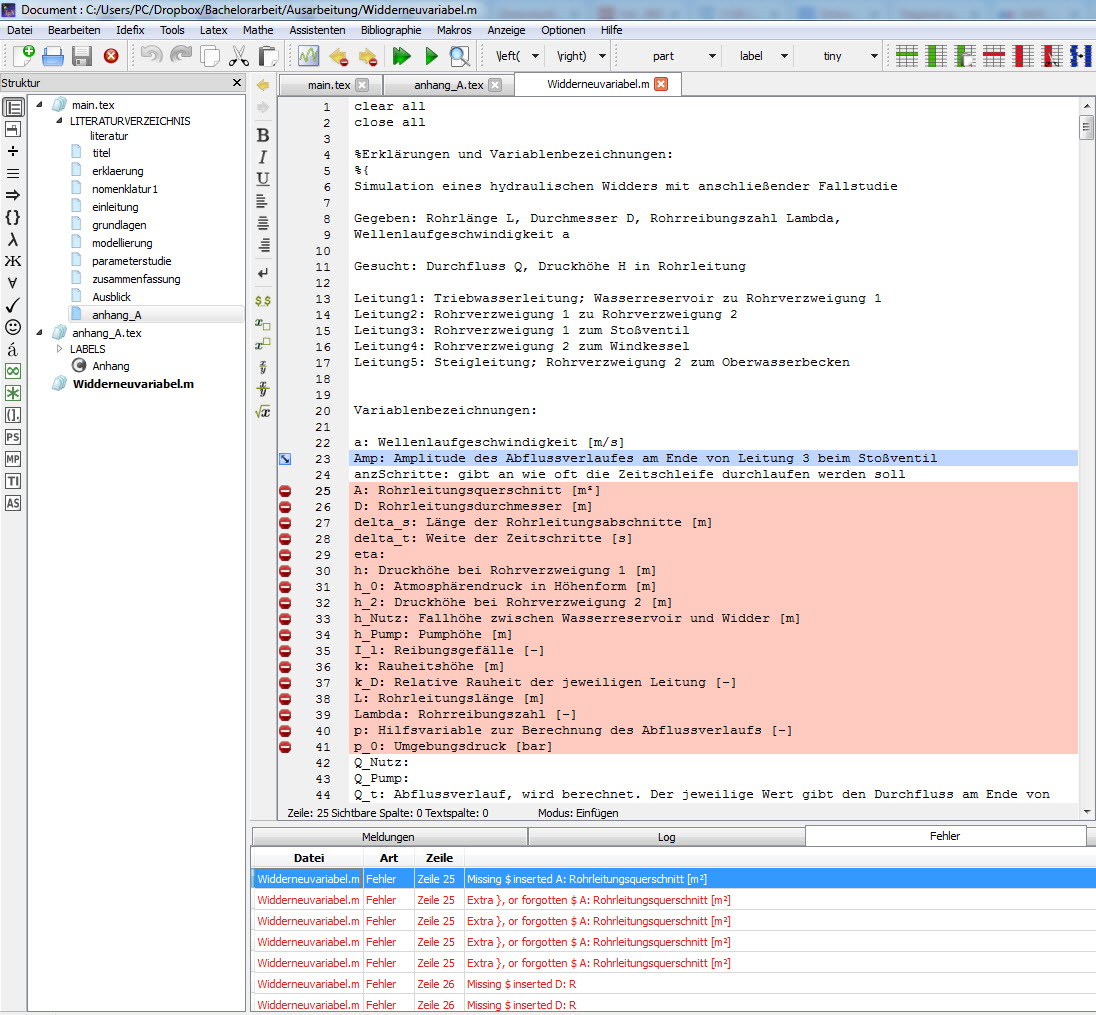Select Widderneuvariabel.m in structure tree
Viewport: 1096px width, 1015px height.
pyautogui.click(x=133, y=384)
